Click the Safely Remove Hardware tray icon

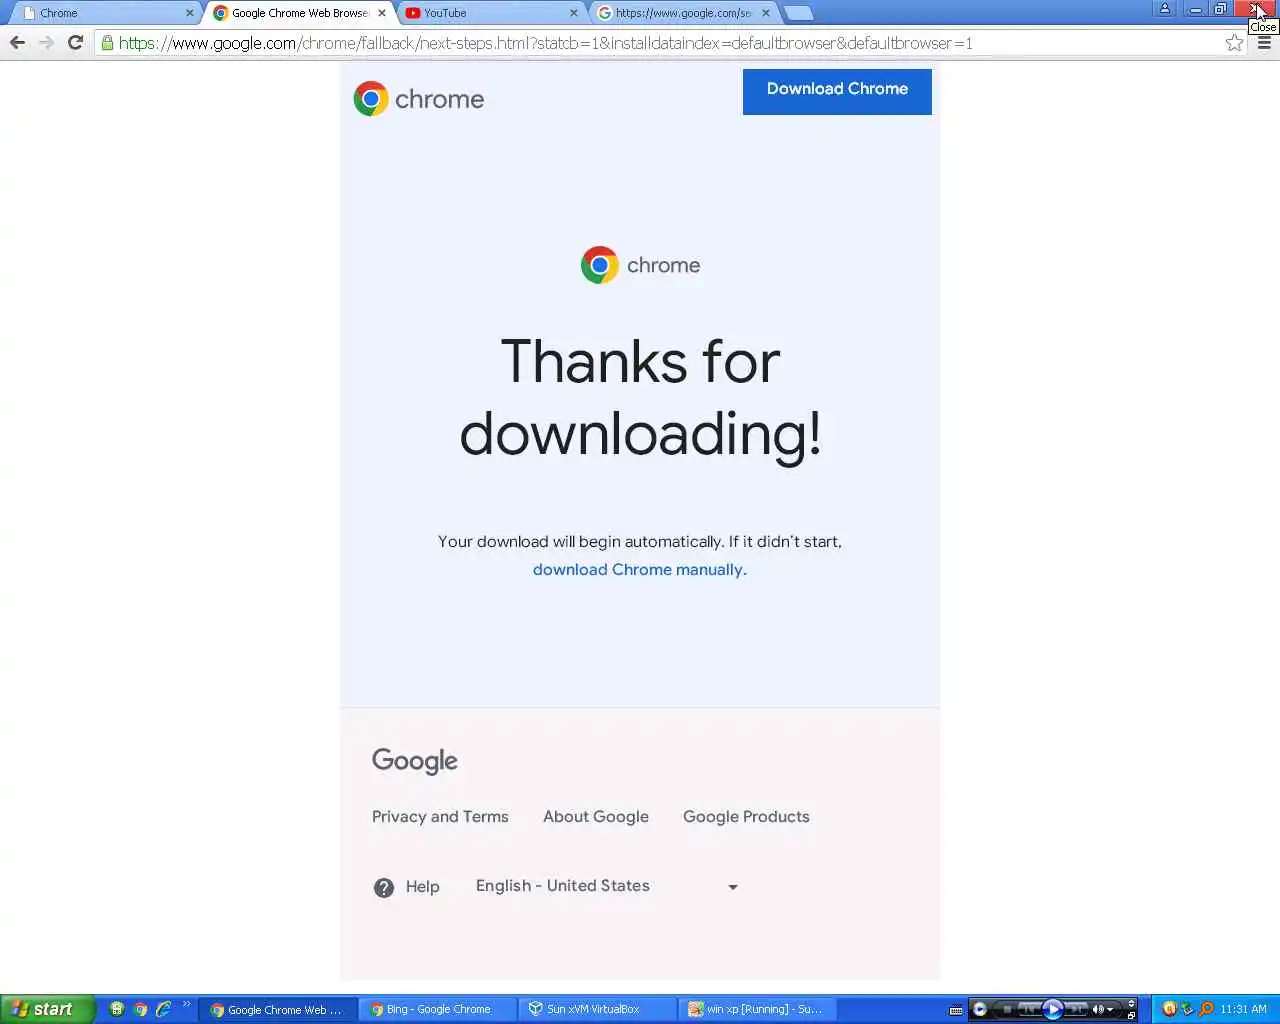pyautogui.click(x=1187, y=1009)
